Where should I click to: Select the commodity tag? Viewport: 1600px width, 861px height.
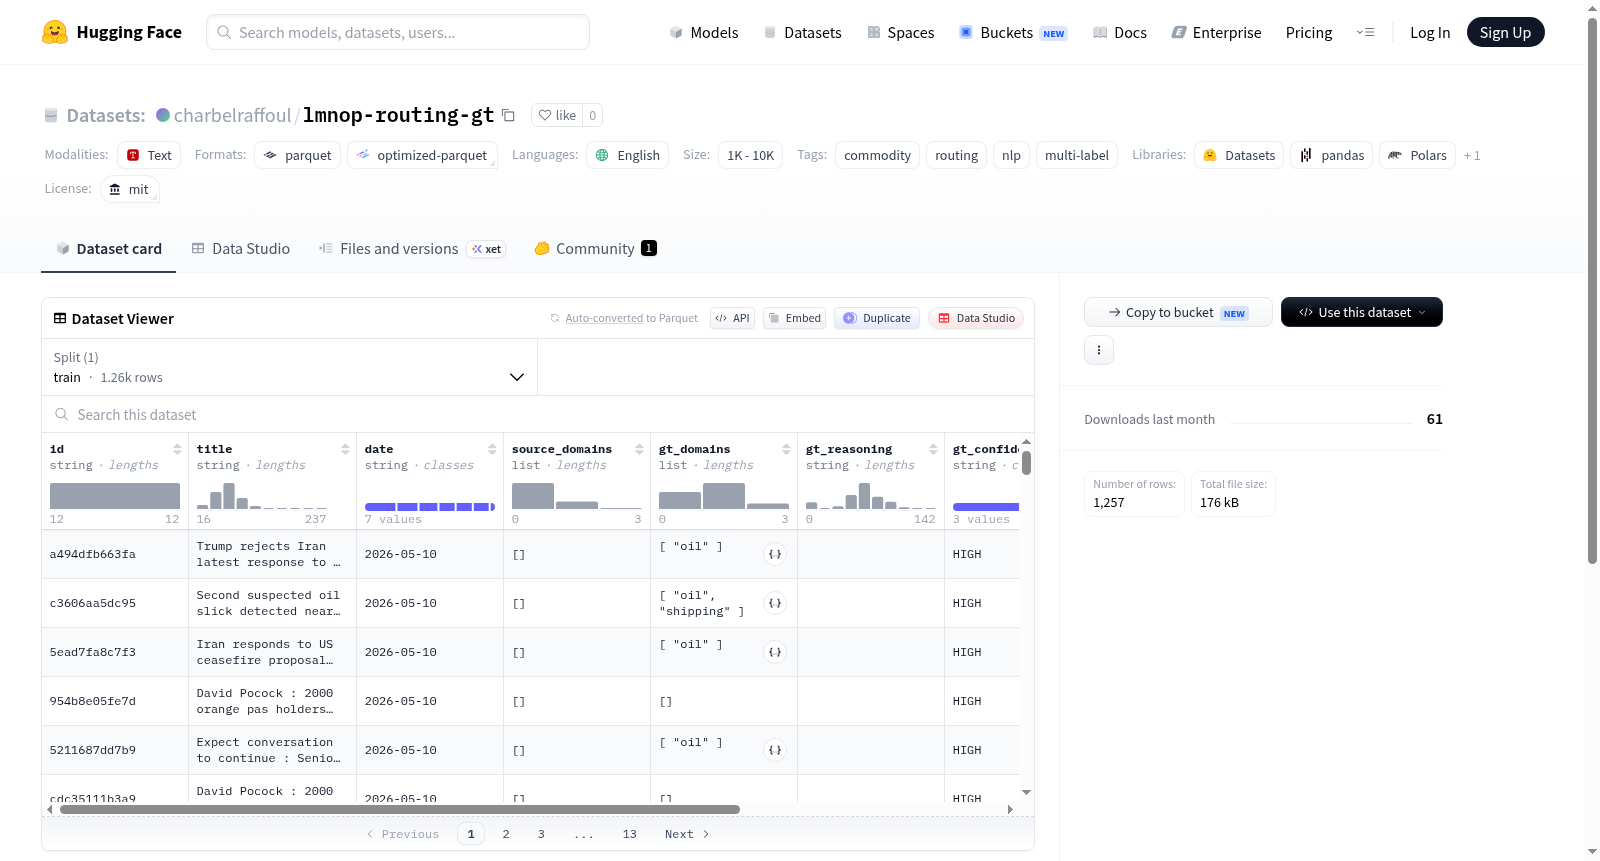pyautogui.click(x=877, y=155)
